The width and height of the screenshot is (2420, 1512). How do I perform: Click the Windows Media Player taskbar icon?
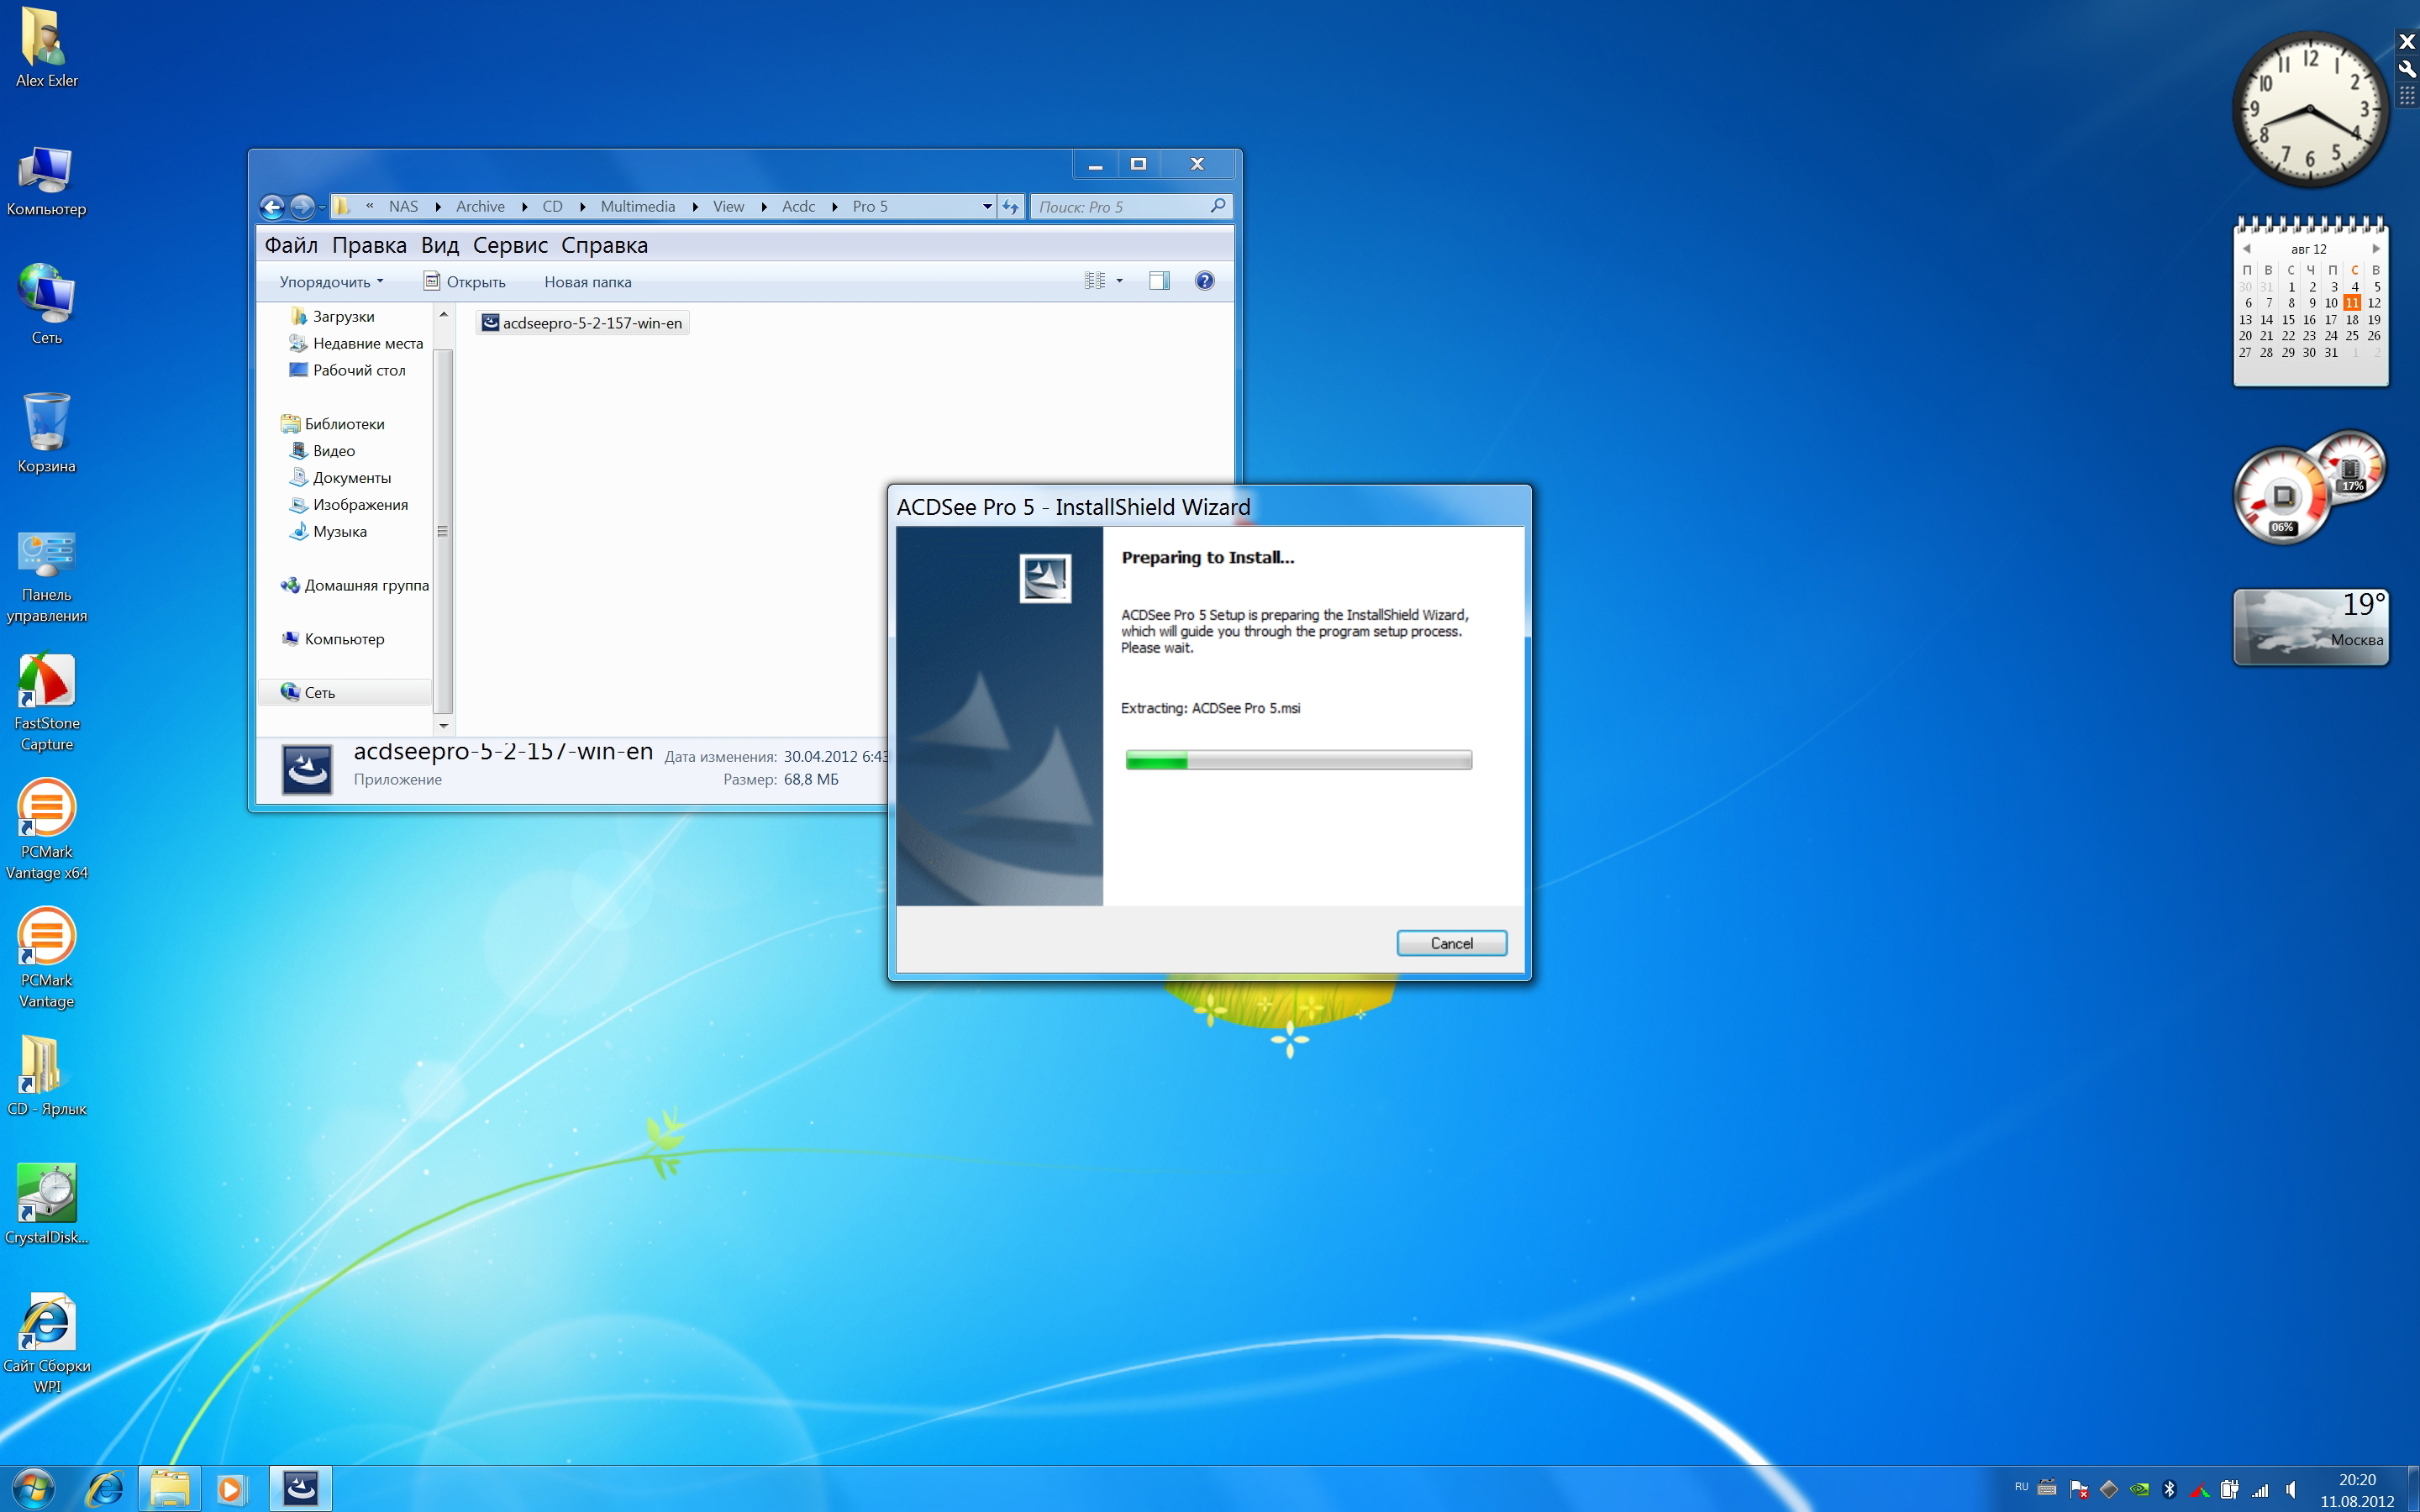[231, 1489]
